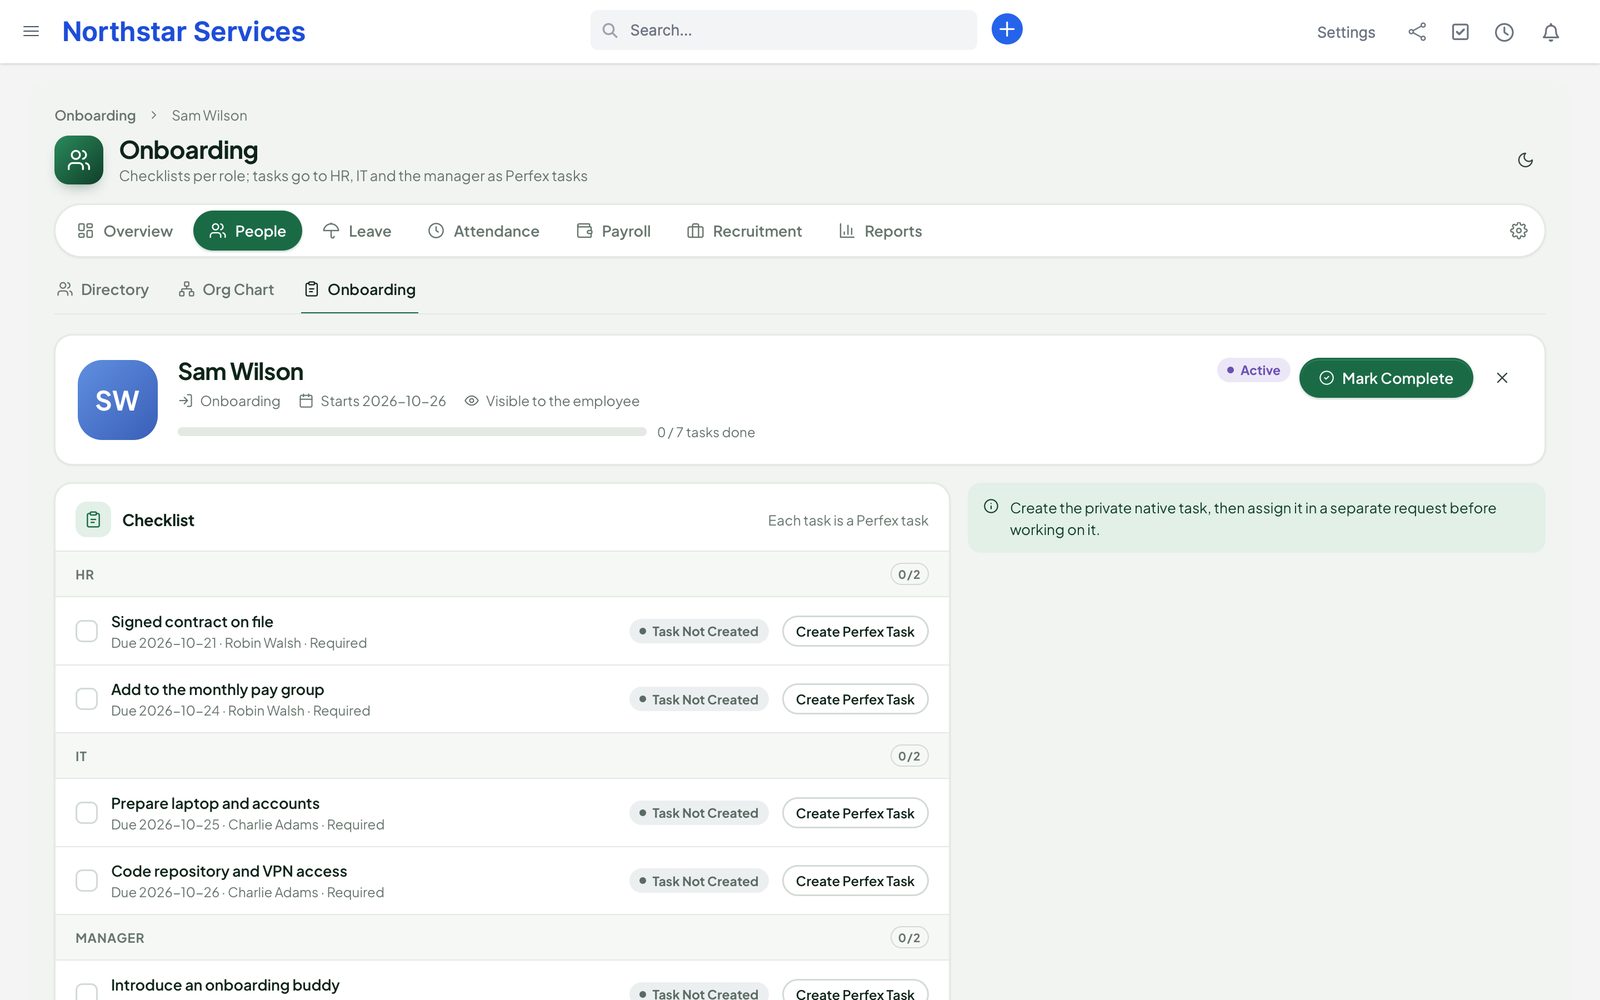Open Settings link in header

pos(1346,32)
